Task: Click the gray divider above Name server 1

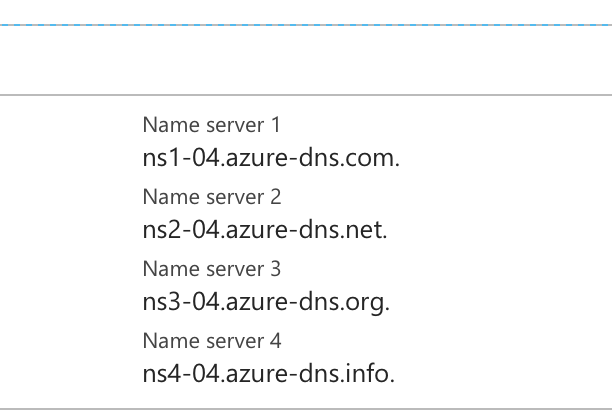Action: click(306, 94)
